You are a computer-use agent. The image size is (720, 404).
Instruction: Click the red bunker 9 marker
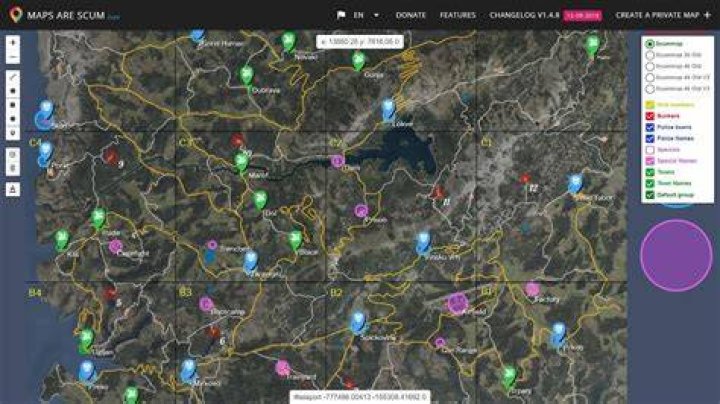pos(110,156)
